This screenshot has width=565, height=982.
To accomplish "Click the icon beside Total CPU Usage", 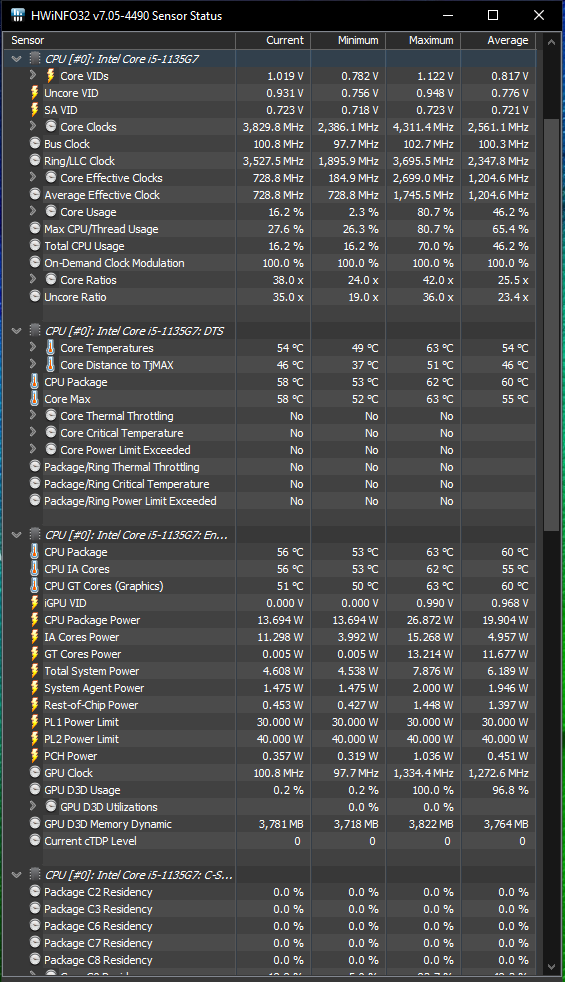I will point(35,246).
